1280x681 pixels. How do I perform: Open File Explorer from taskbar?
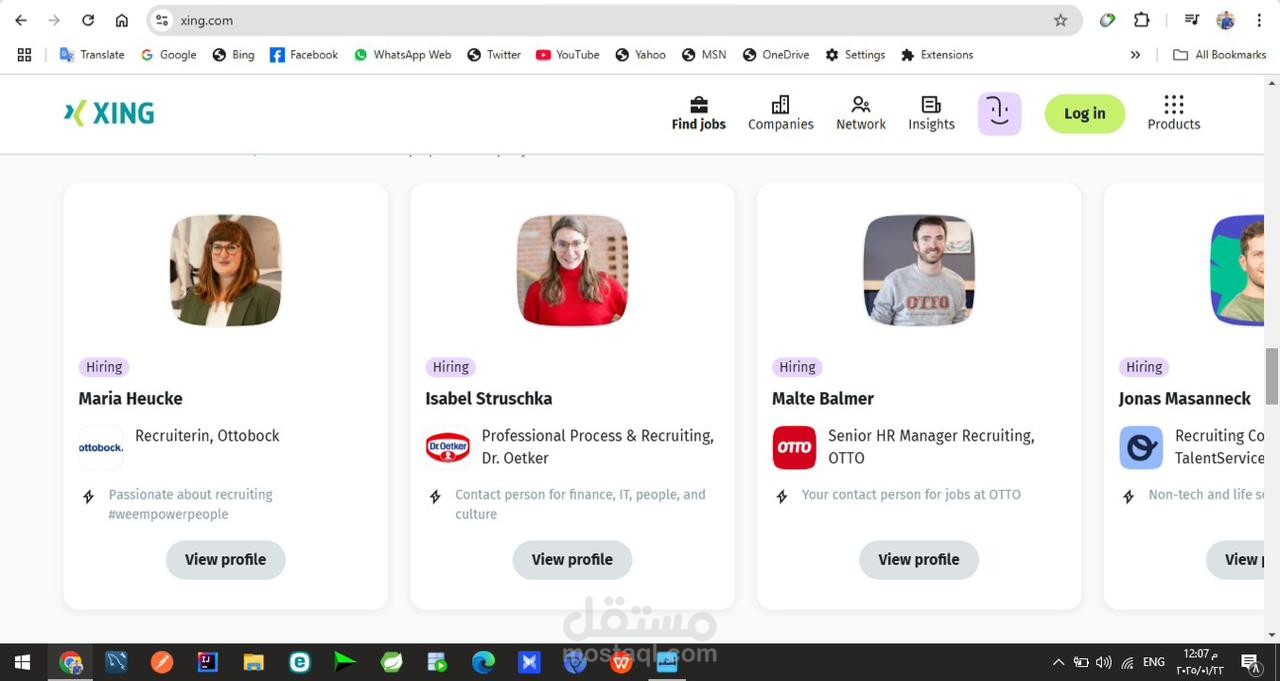254,662
